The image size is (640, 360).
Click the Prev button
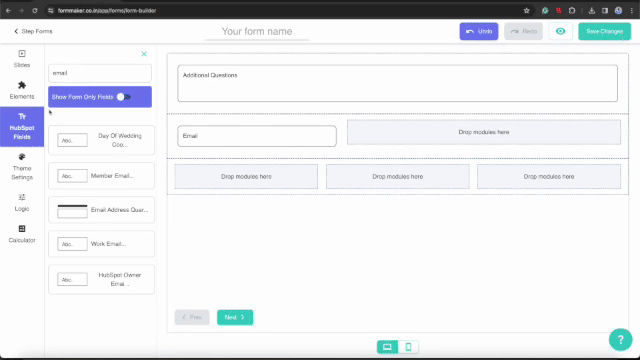pyautogui.click(x=192, y=317)
